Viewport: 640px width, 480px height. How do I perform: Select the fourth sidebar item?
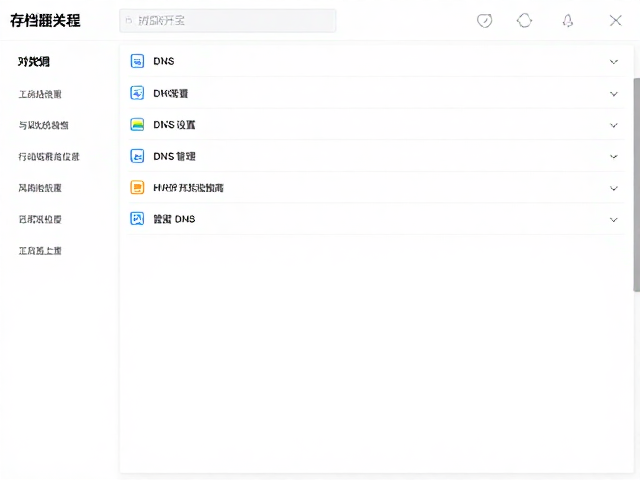[x=49, y=157]
